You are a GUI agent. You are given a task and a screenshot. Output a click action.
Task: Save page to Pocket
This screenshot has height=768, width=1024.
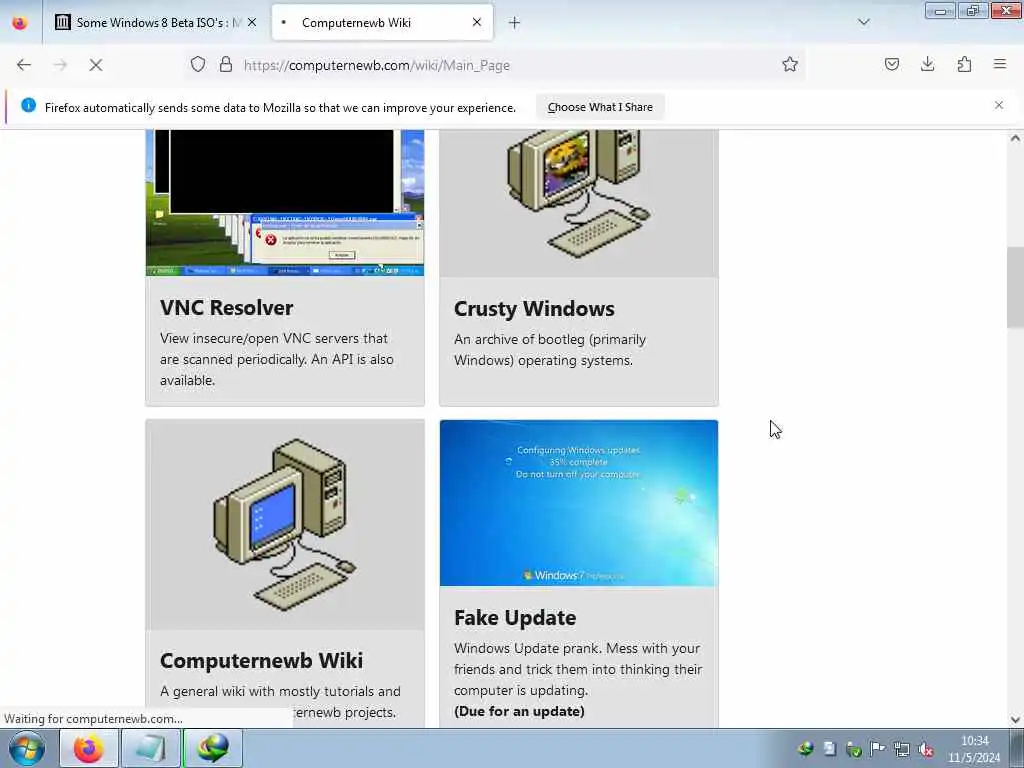[x=891, y=64]
